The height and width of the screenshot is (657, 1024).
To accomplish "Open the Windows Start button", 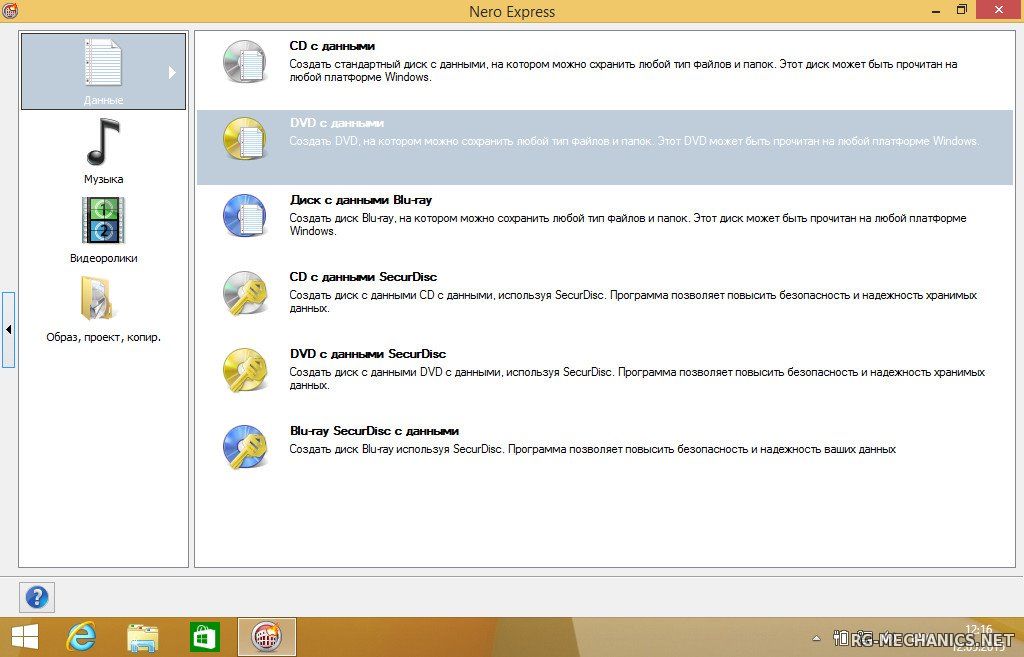I will [x=25, y=637].
